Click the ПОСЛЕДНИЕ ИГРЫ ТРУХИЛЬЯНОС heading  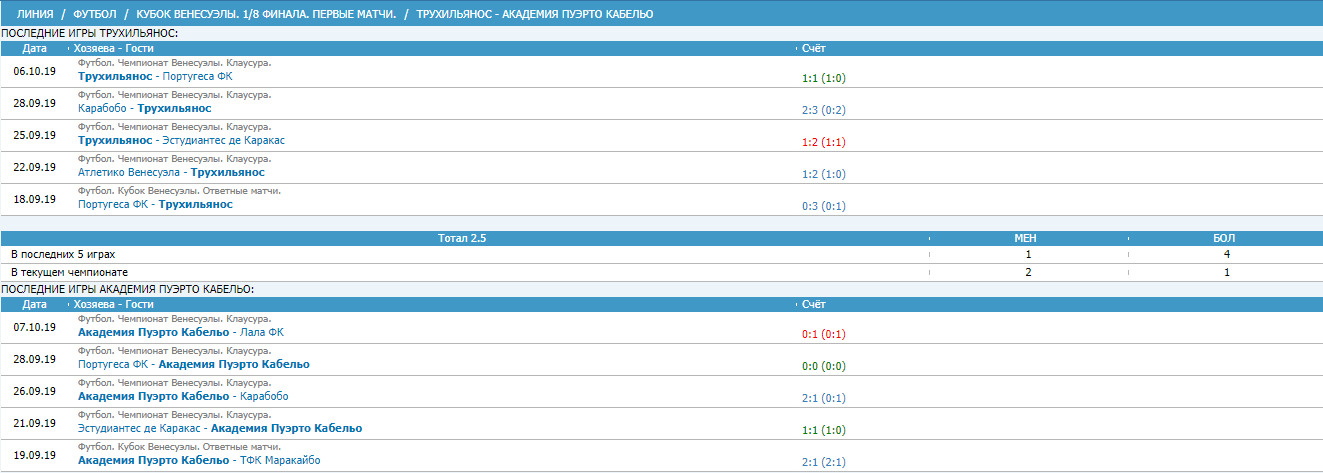(90, 33)
